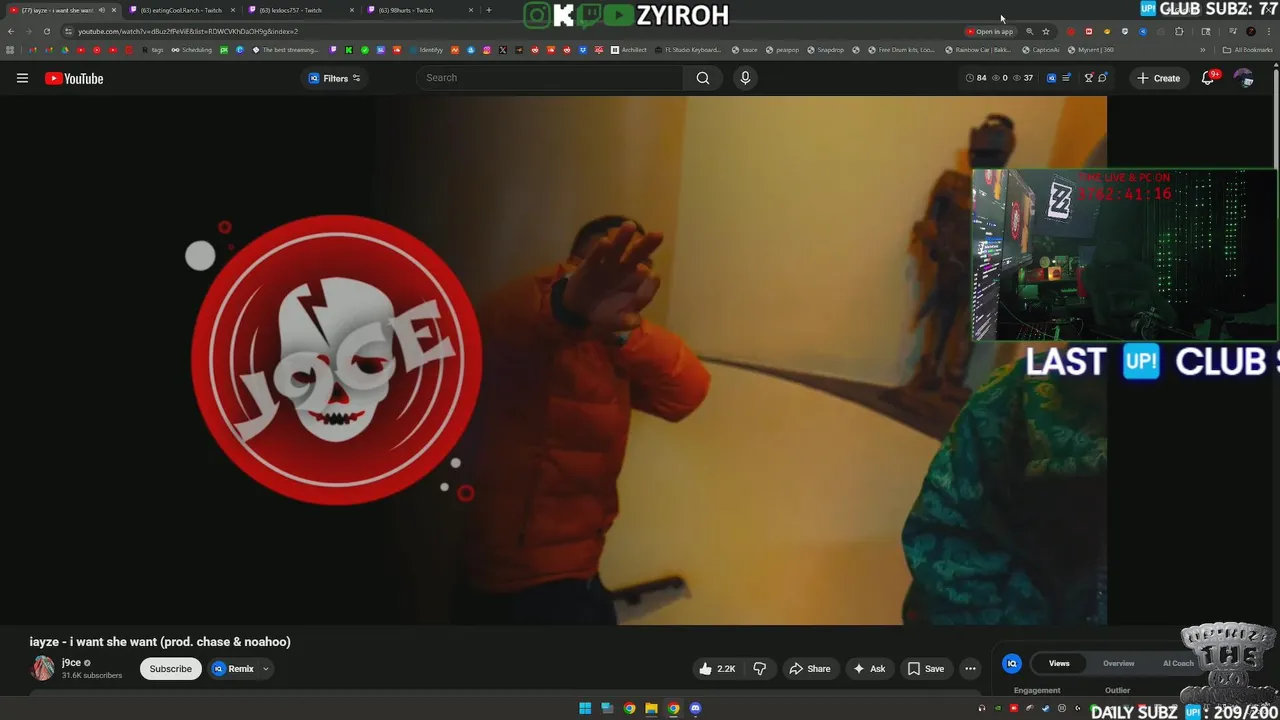
Task: Click the Open in app button
Action: click(x=990, y=31)
